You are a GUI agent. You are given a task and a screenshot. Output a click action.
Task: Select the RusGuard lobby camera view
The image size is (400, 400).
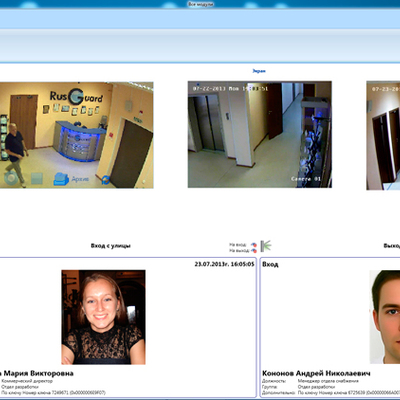(77, 135)
